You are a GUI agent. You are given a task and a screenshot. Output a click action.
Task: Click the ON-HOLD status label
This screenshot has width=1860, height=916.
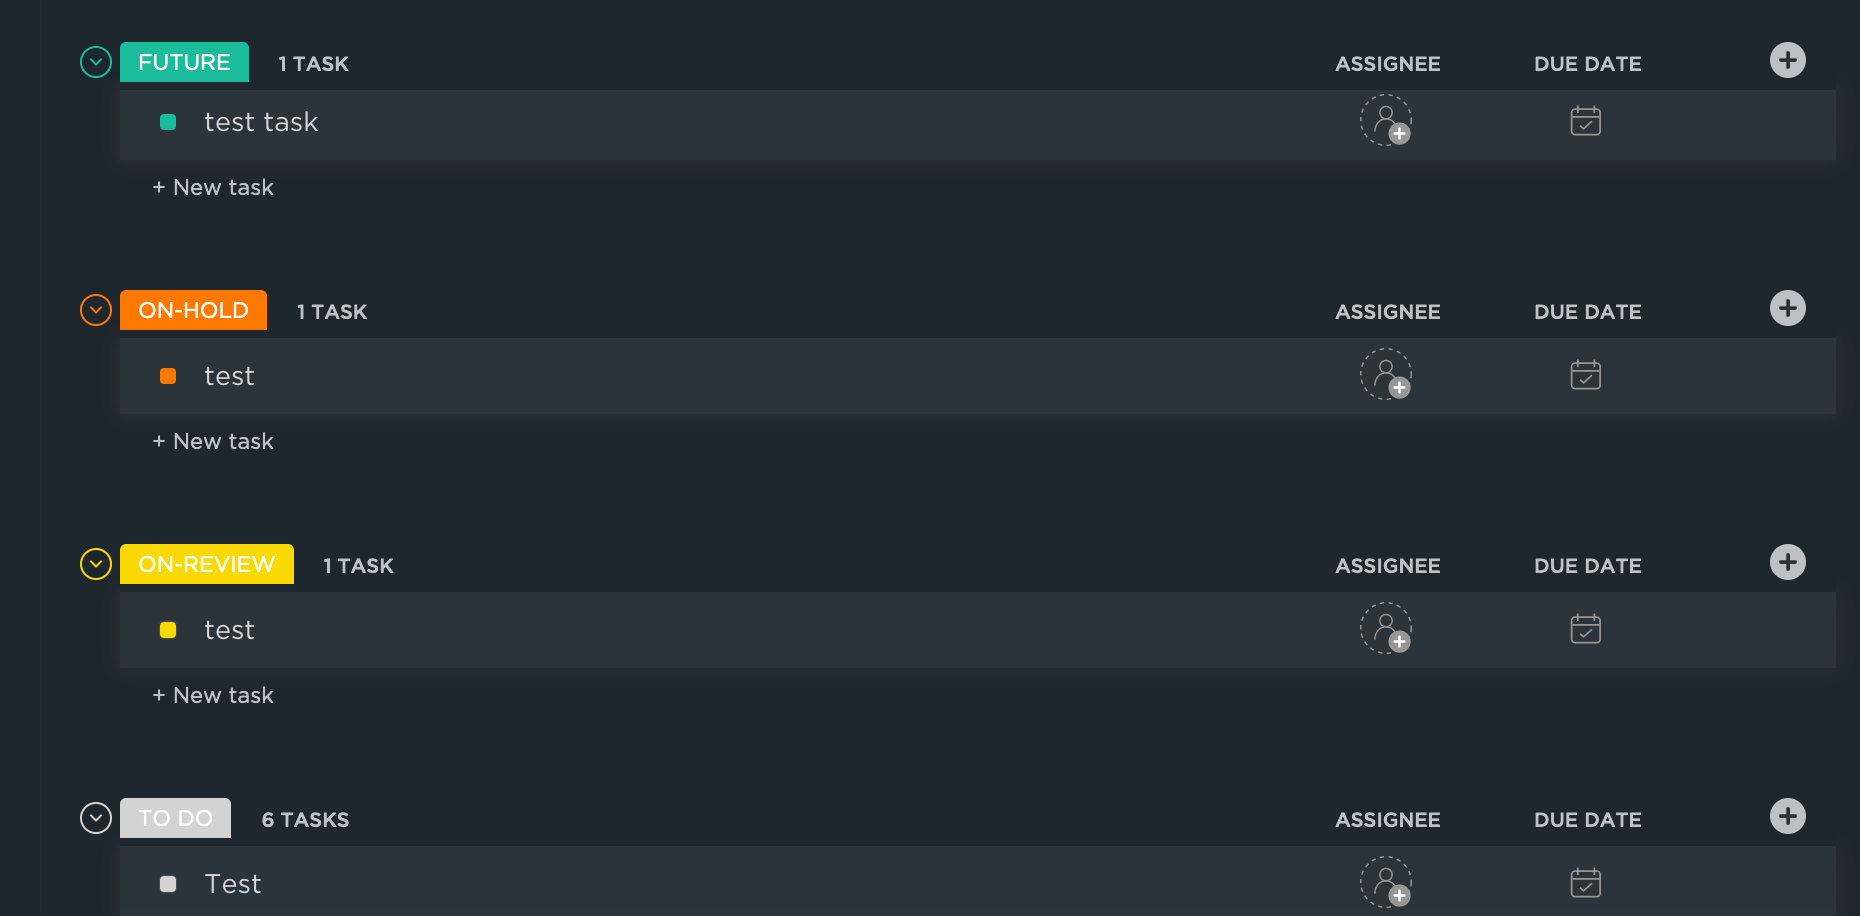pyautogui.click(x=193, y=310)
